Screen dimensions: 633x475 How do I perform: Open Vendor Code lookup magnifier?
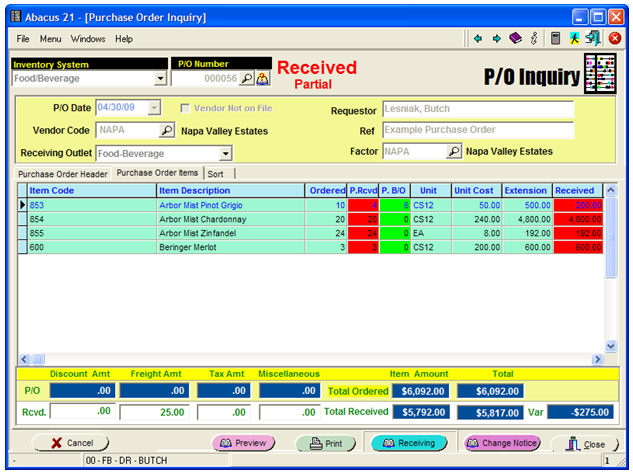(167, 131)
